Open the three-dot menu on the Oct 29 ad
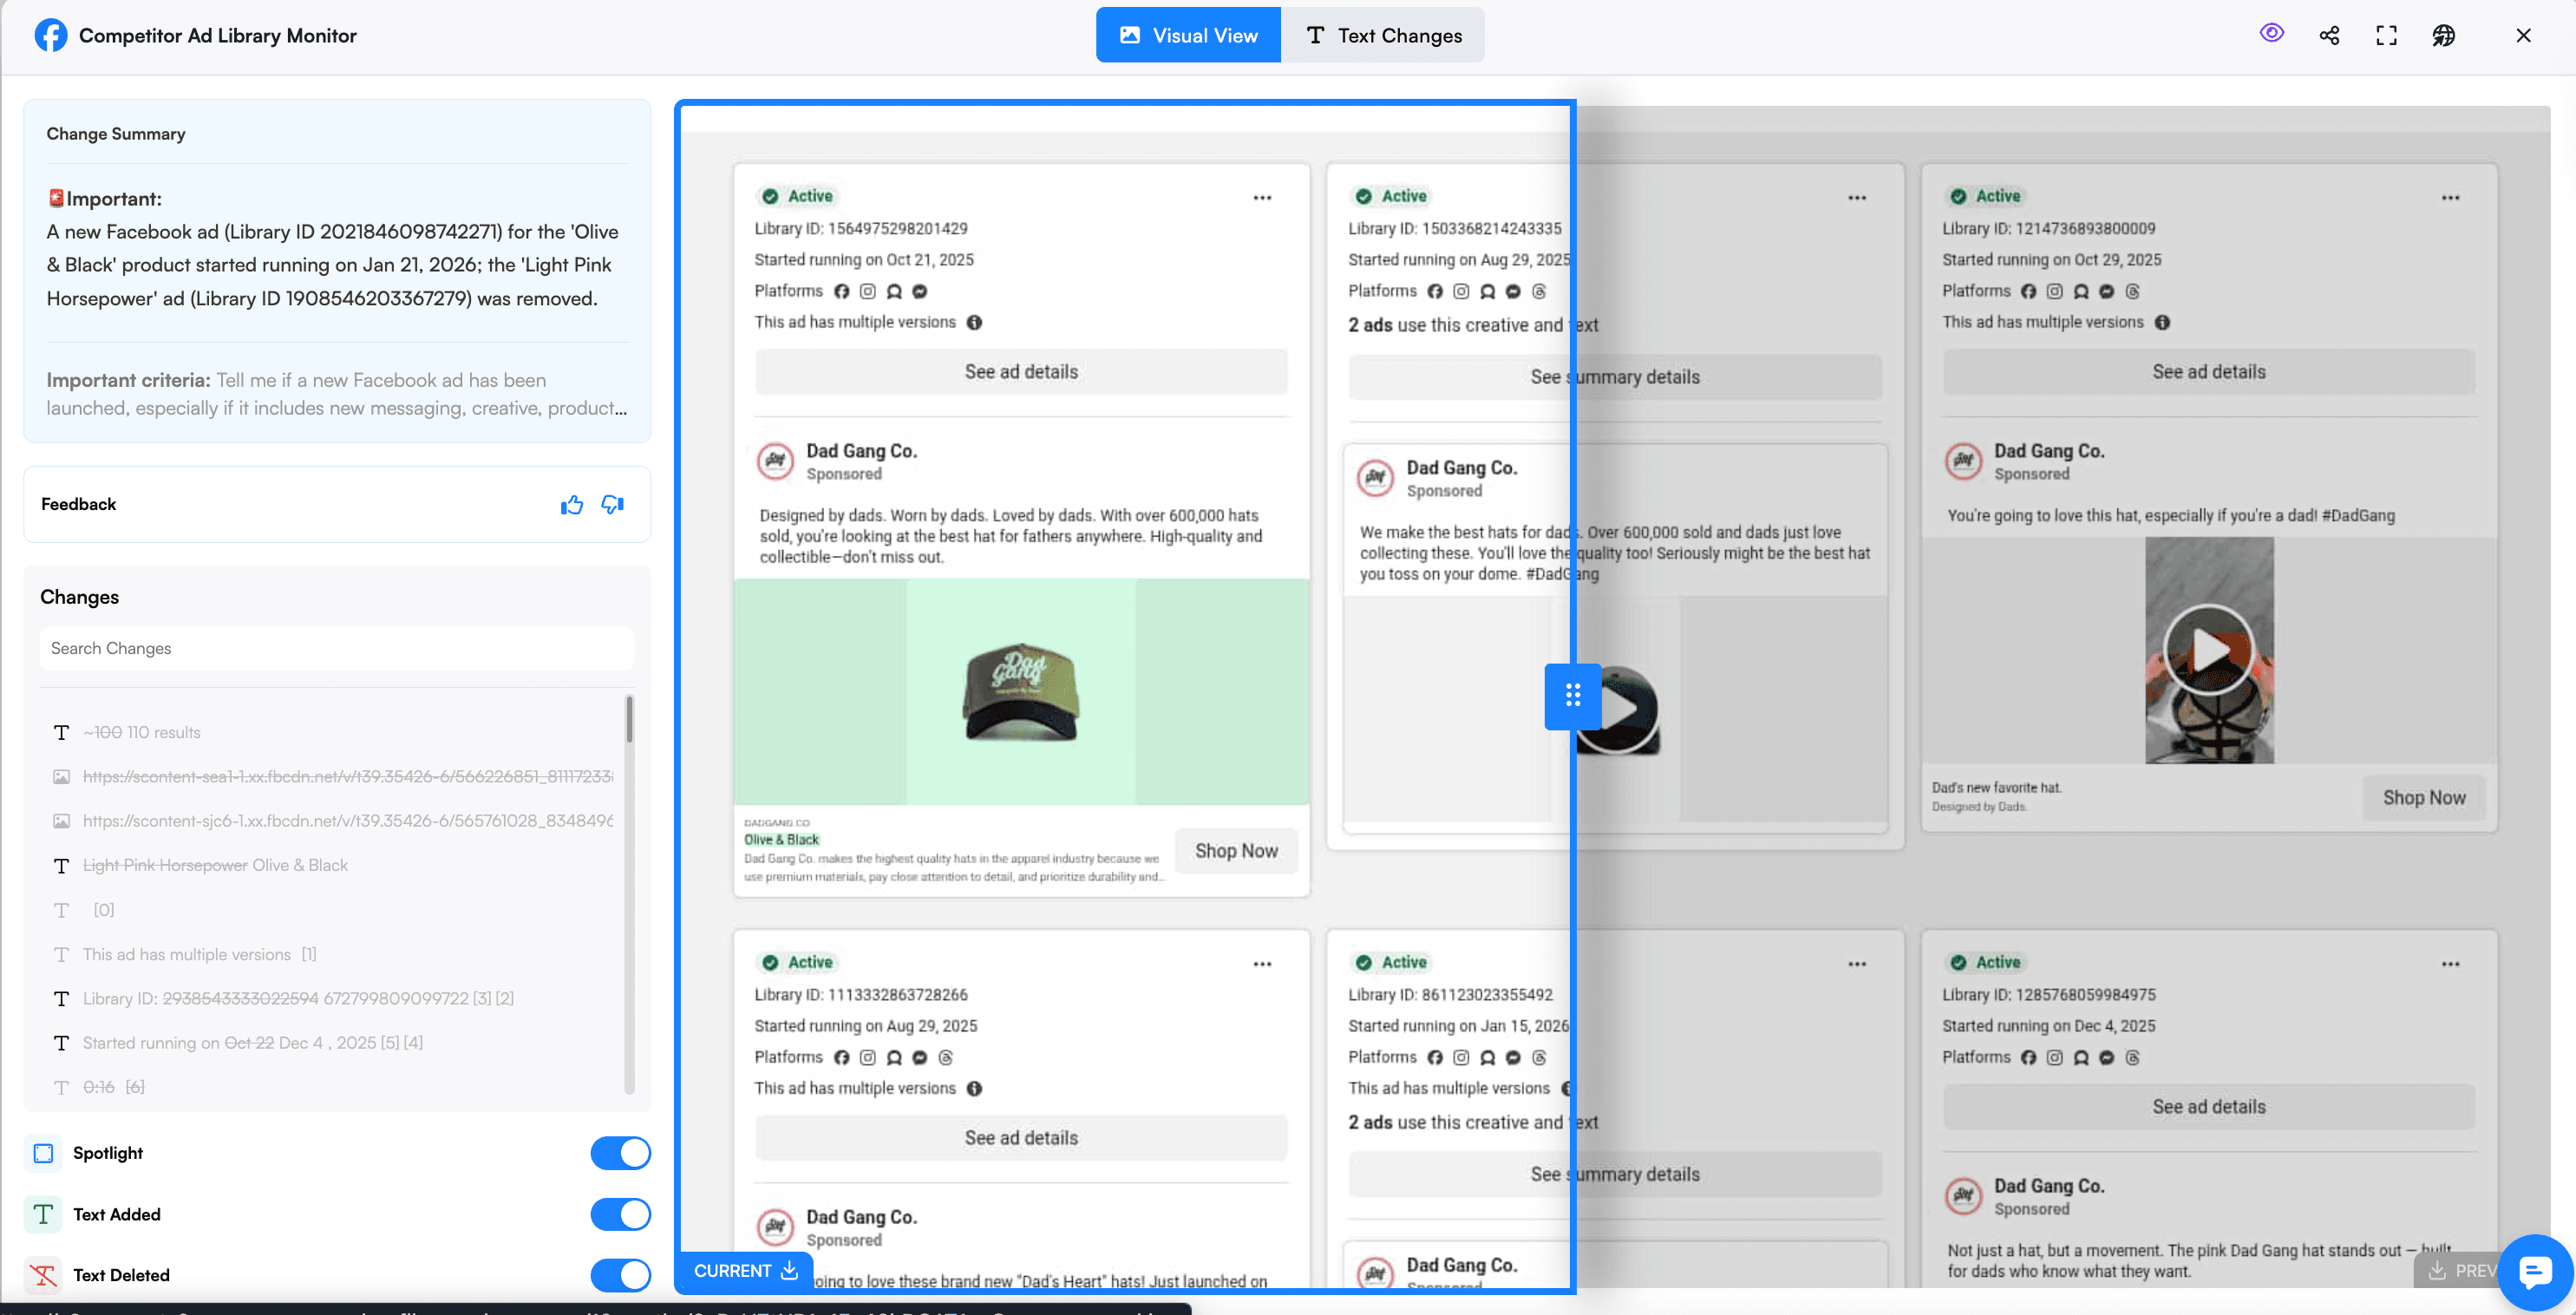This screenshot has width=2576, height=1315. click(x=2450, y=197)
